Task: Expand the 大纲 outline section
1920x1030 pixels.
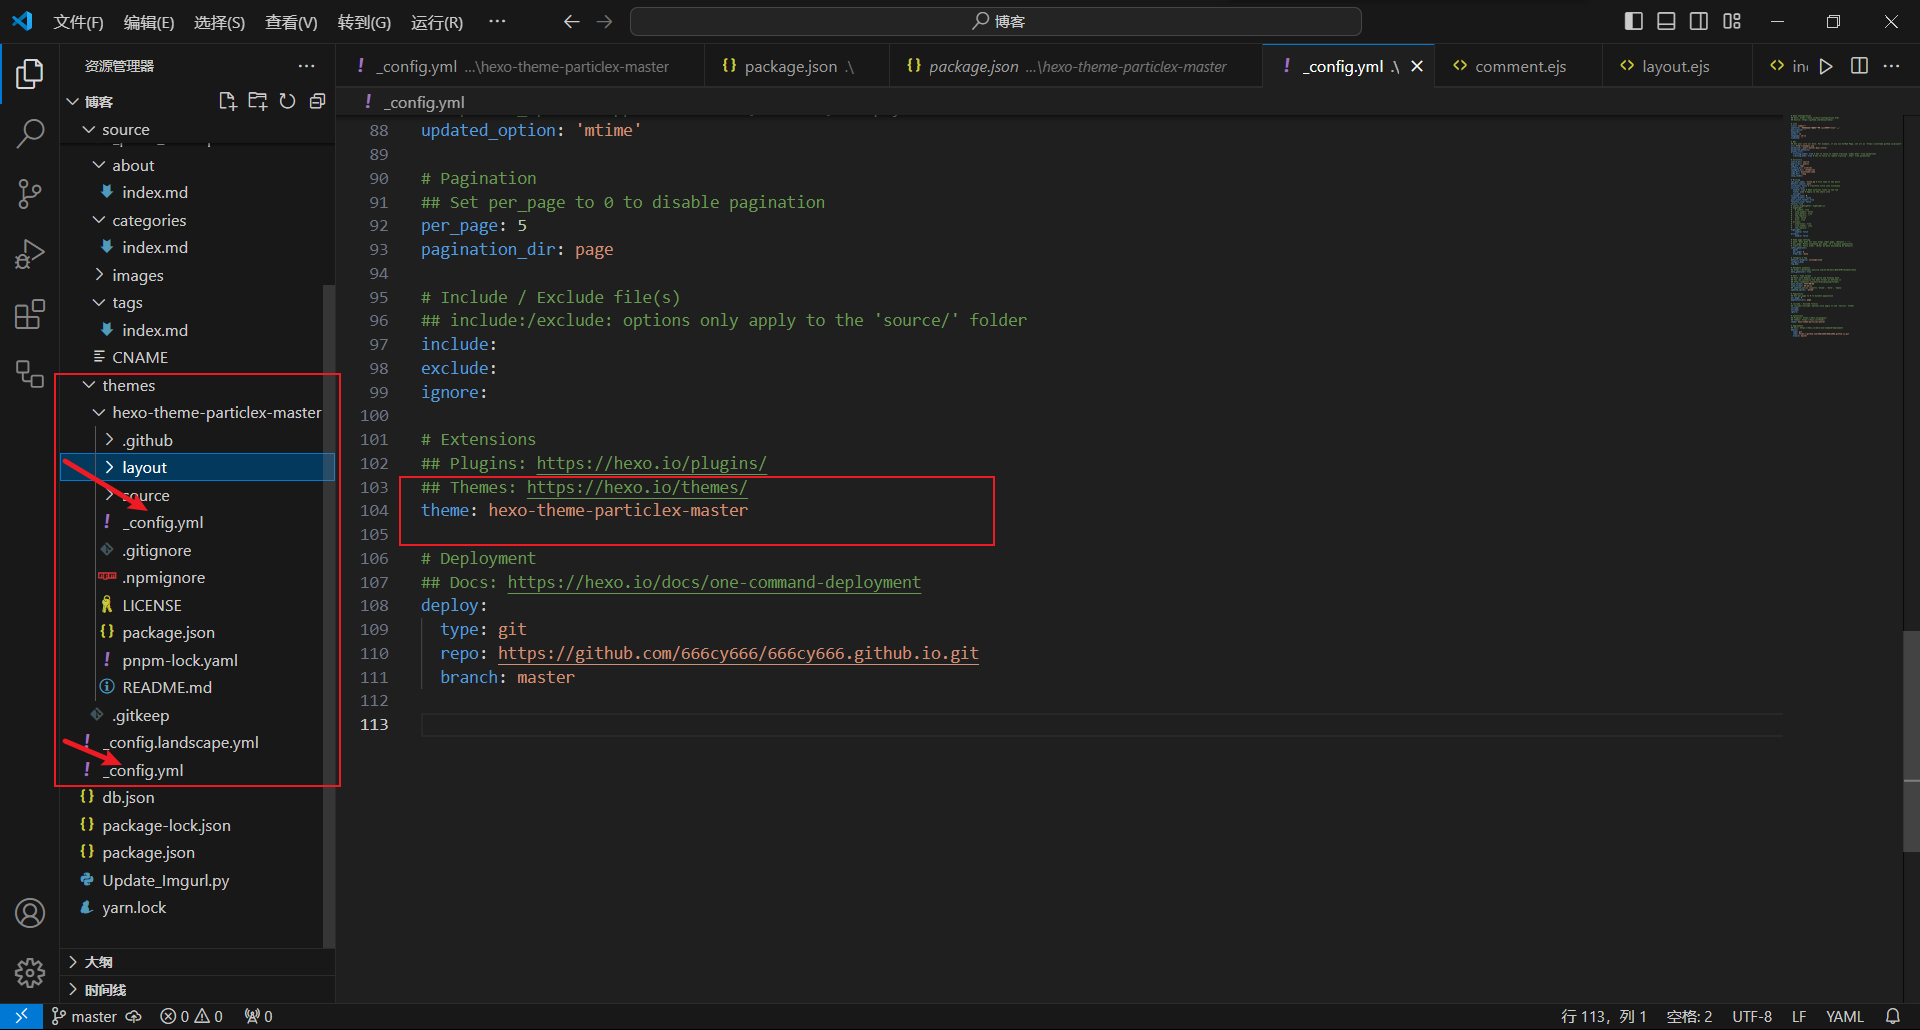Action: click(197, 962)
